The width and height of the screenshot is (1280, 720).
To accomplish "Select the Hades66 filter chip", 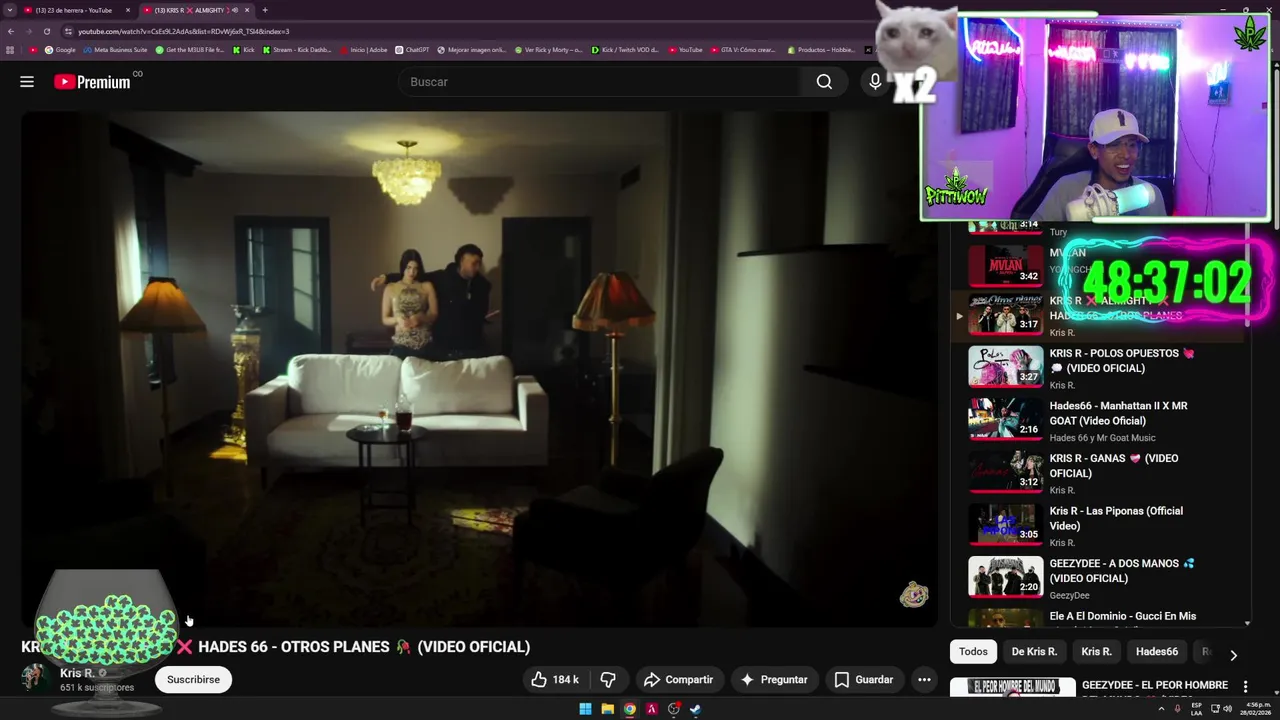I will pos(1157,652).
